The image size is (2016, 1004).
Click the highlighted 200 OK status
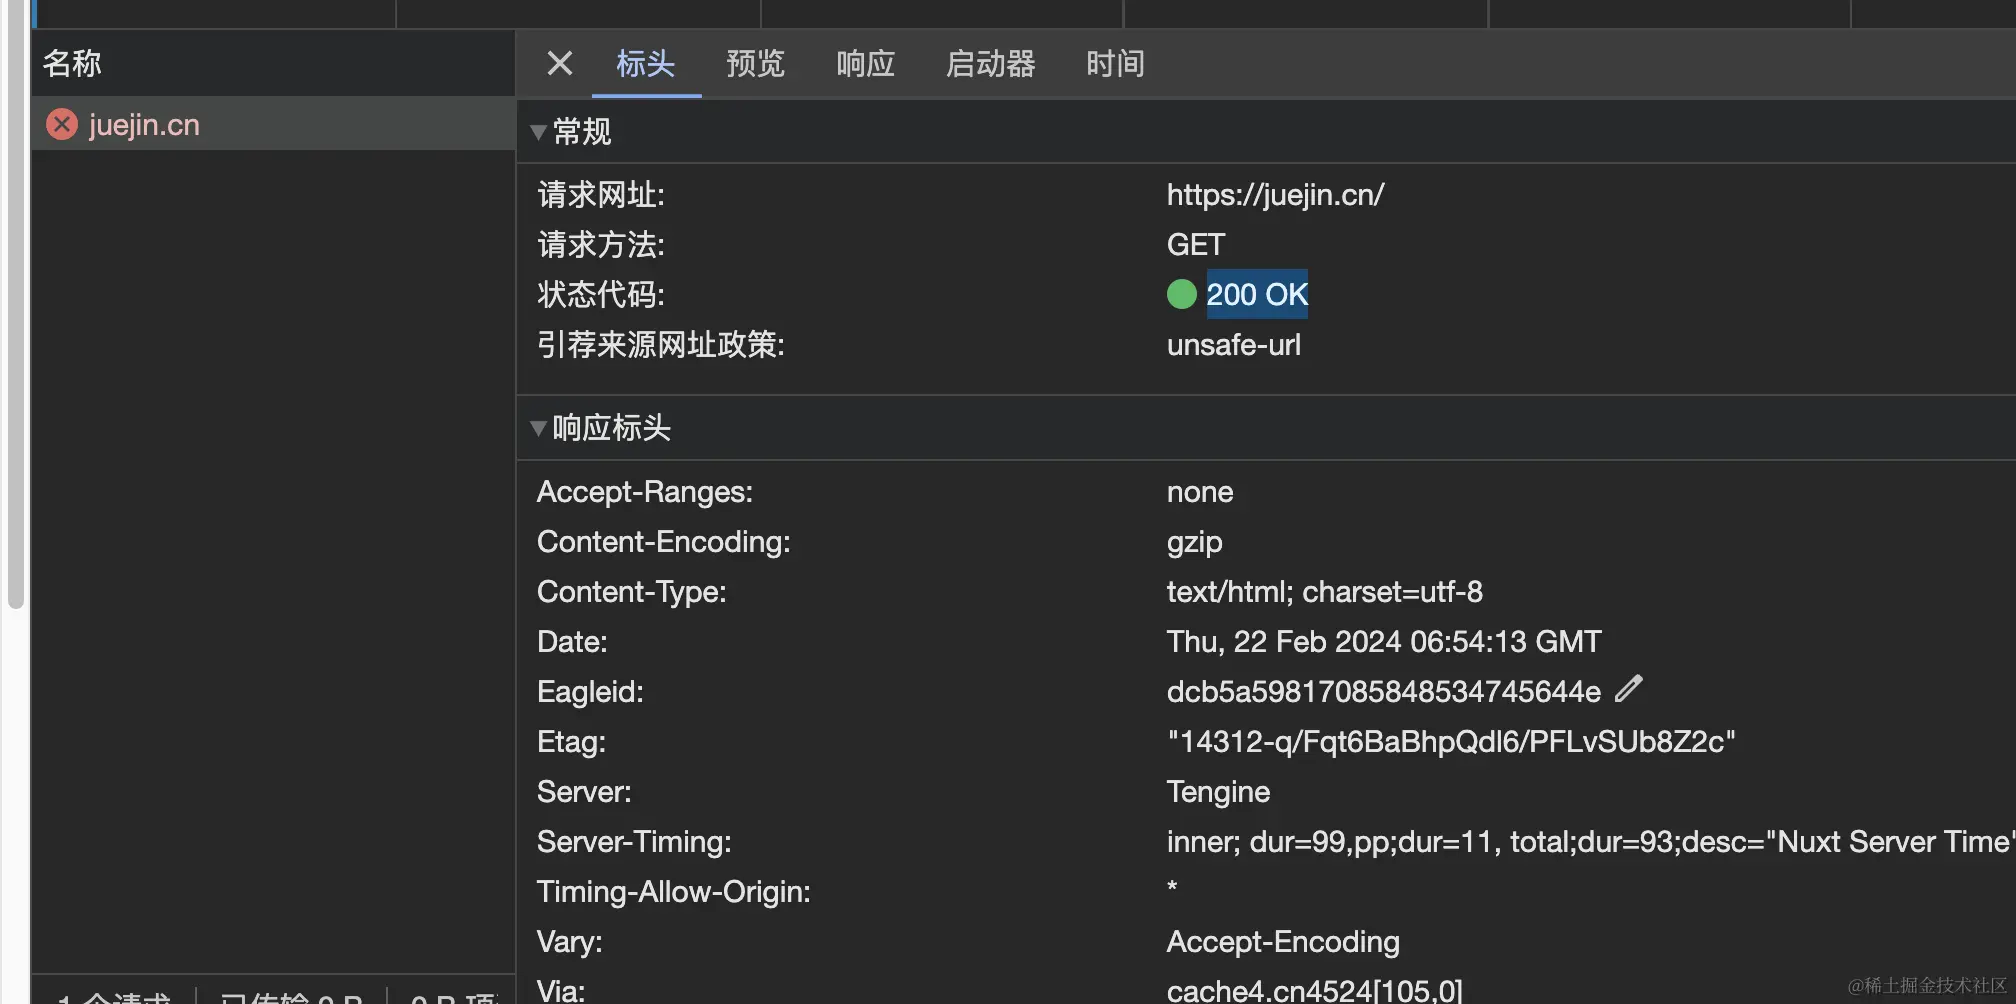click(1257, 294)
